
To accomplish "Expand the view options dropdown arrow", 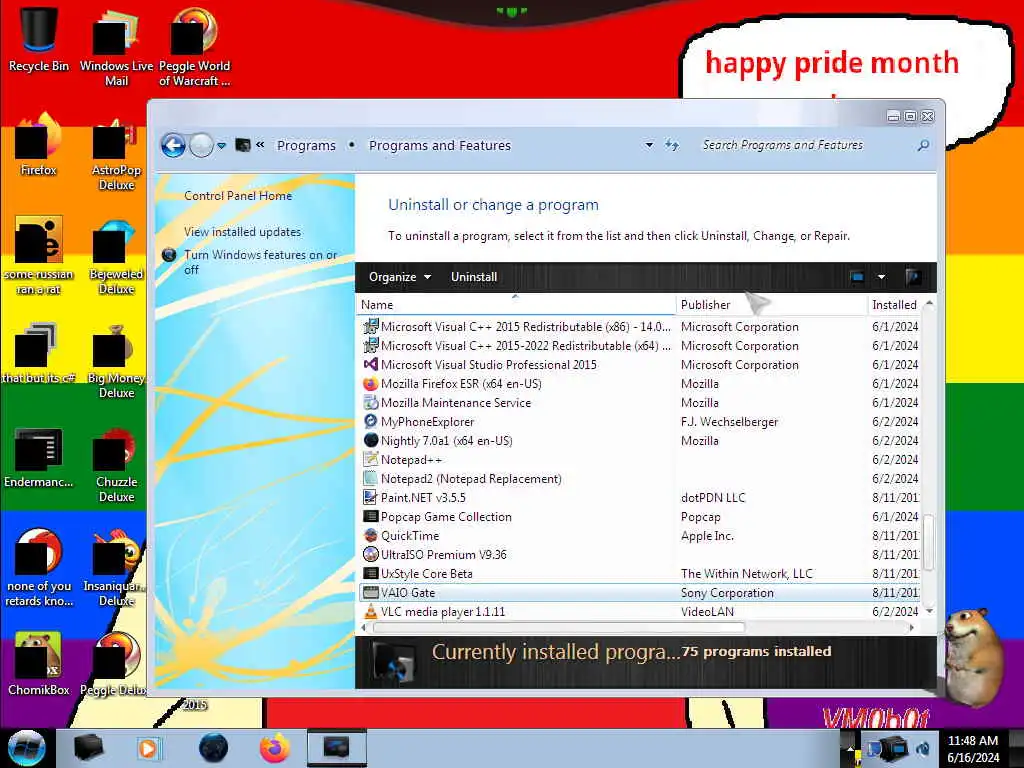I will [x=881, y=277].
